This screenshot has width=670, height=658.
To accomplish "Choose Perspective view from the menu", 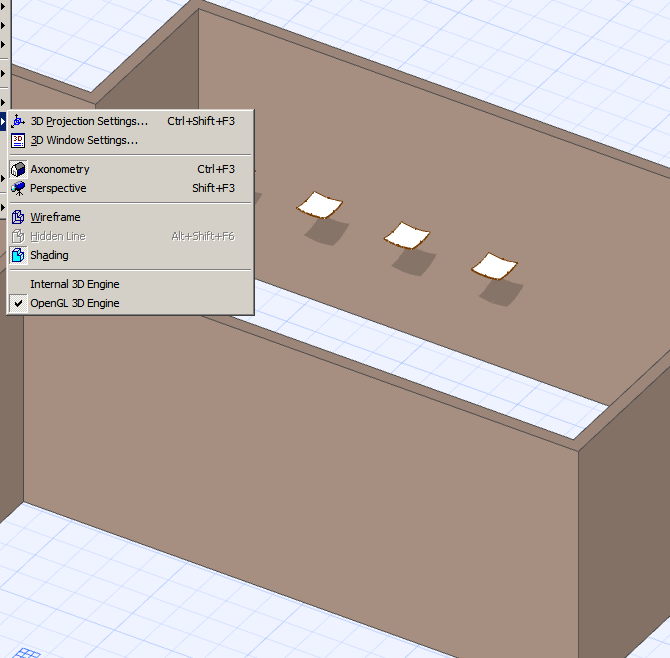I will tap(130, 188).
